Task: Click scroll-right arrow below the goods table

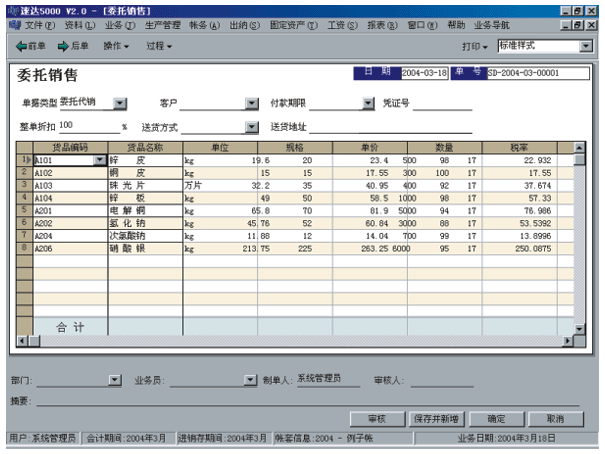Action: point(568,341)
